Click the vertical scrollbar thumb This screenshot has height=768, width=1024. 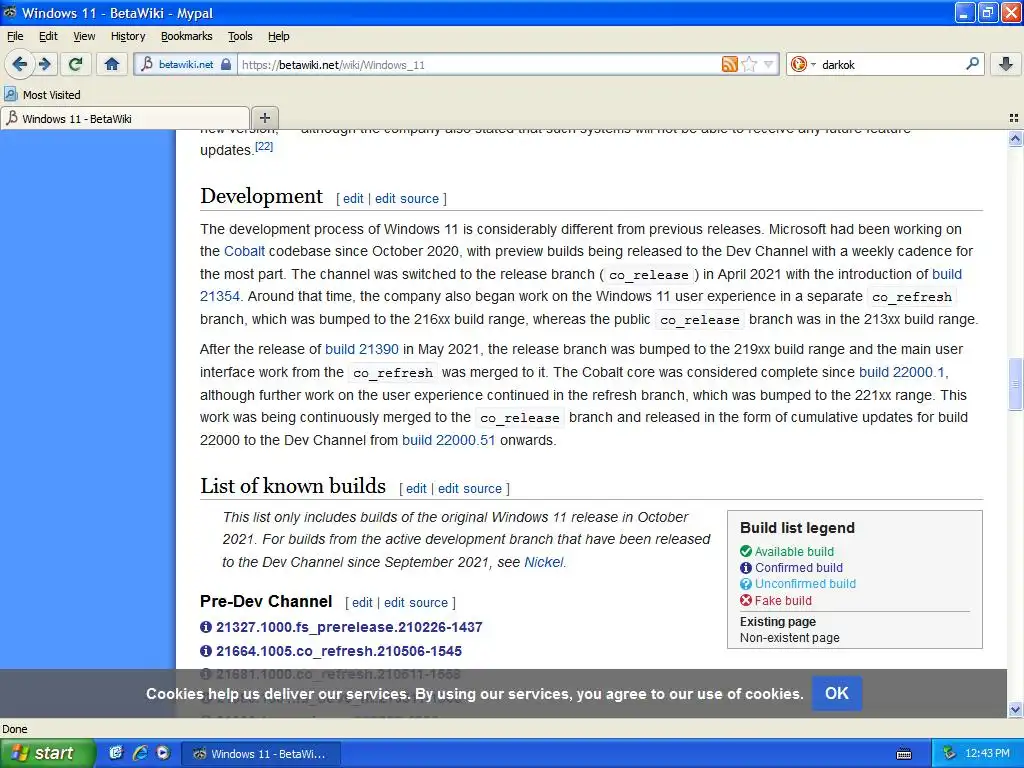tap(1015, 384)
